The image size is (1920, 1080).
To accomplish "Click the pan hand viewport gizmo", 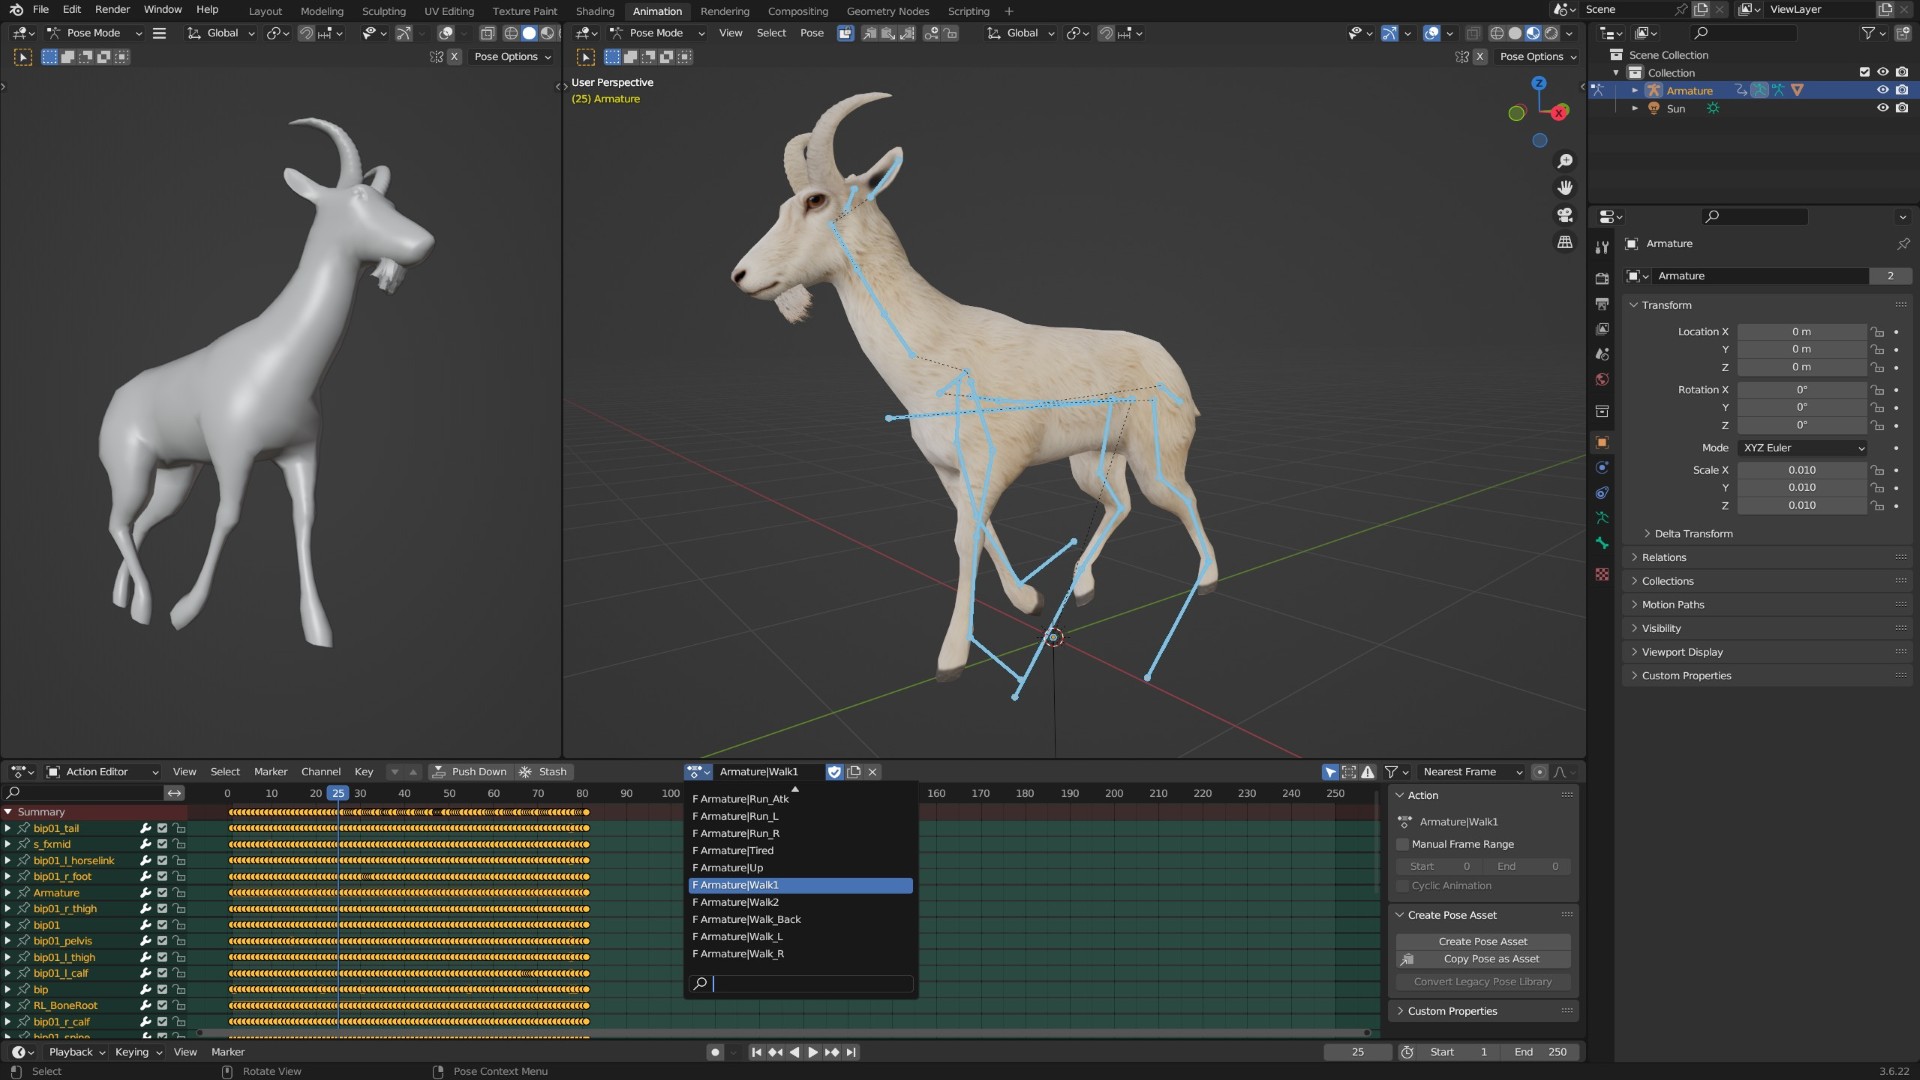I will (1565, 188).
